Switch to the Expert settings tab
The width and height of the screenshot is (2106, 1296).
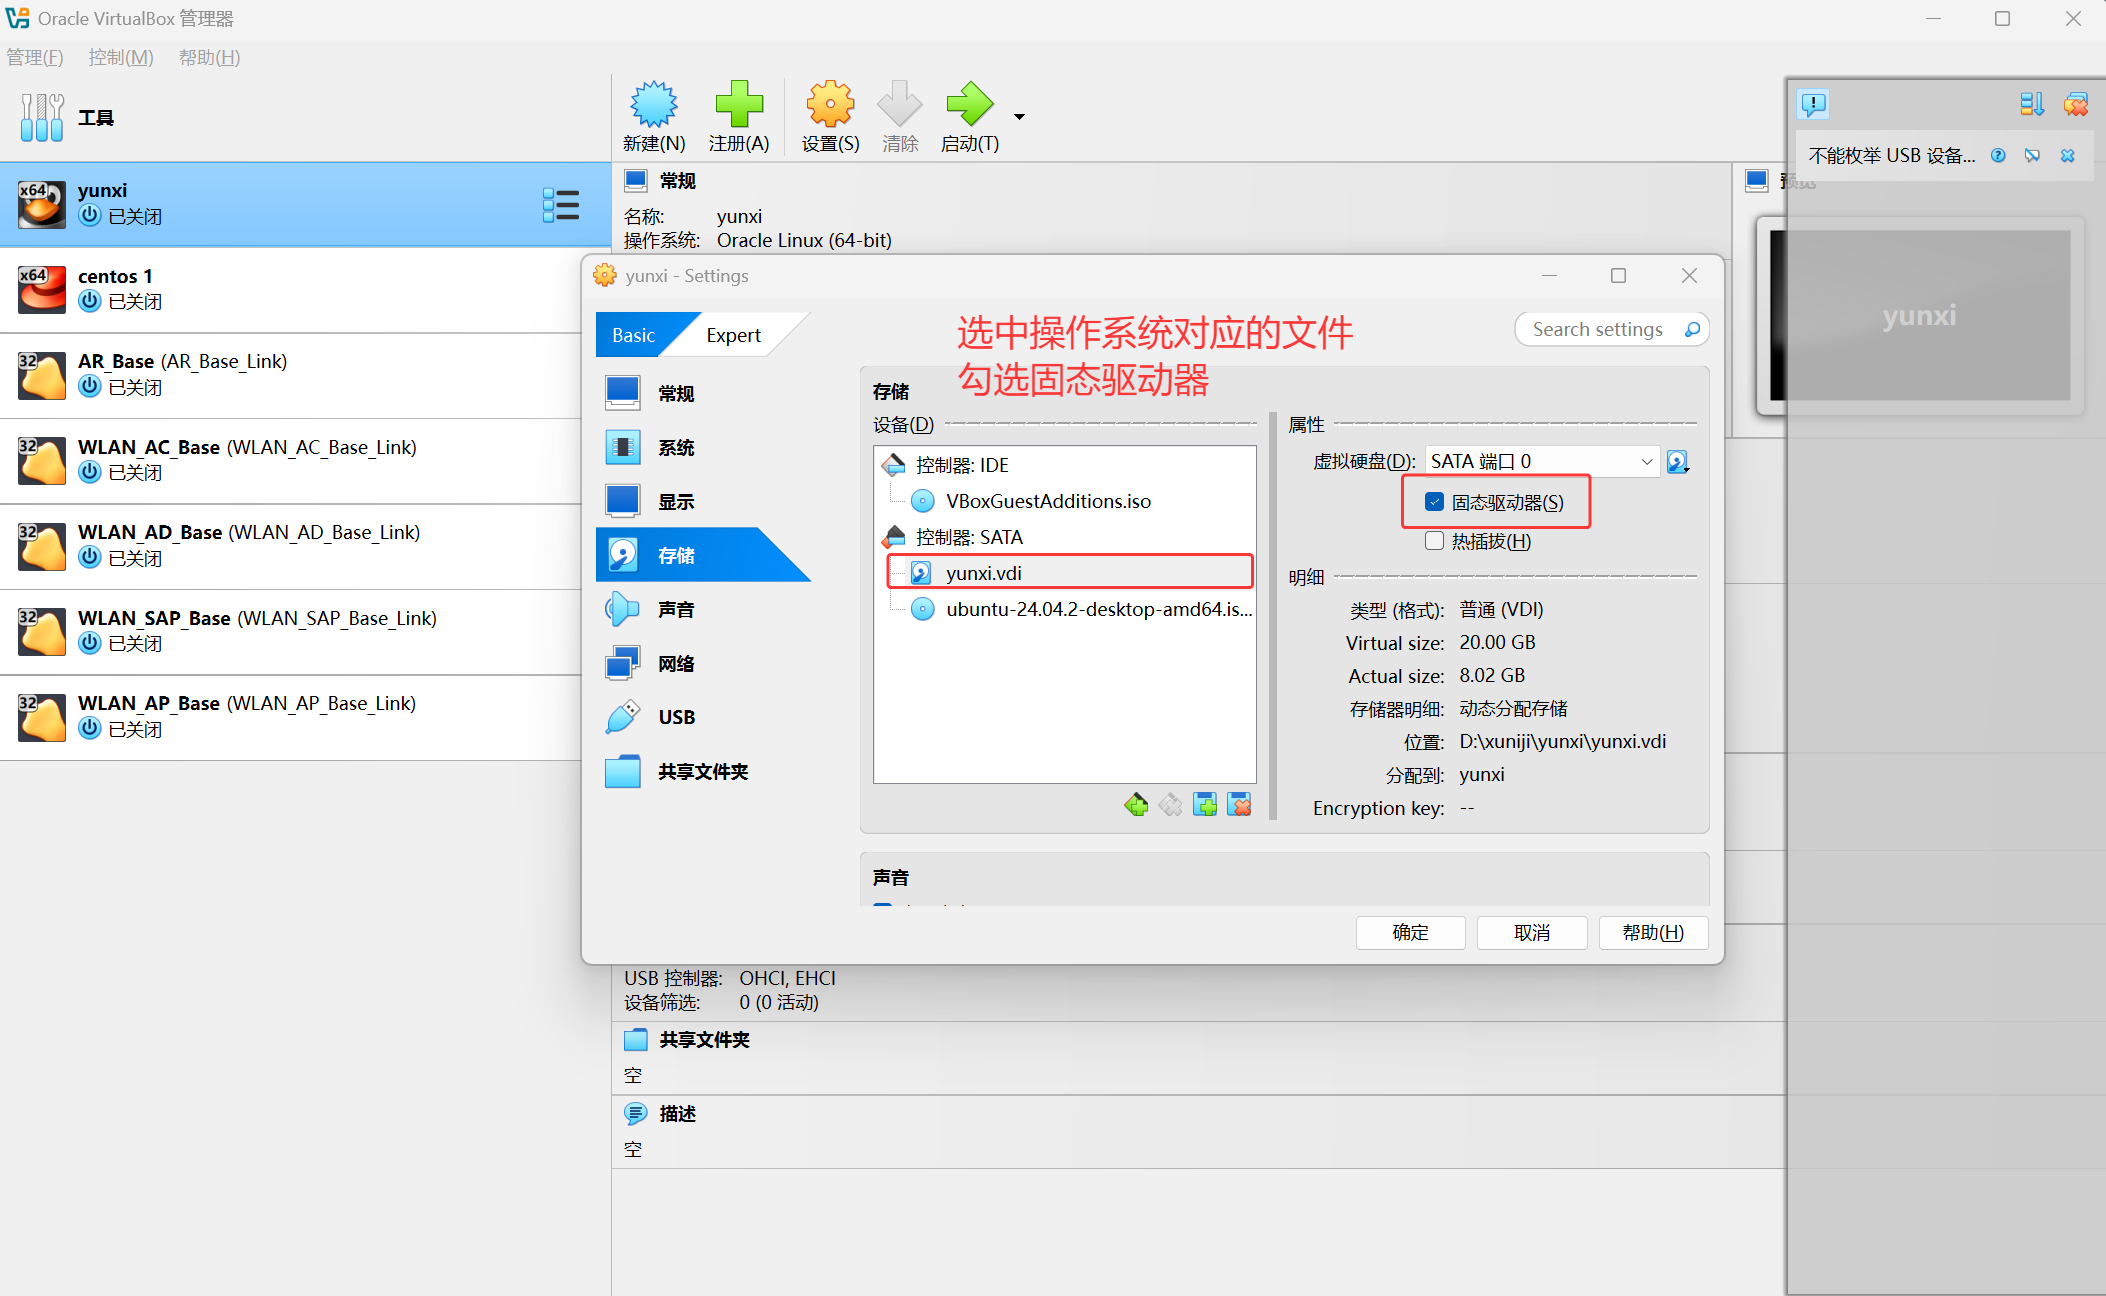coord(733,335)
